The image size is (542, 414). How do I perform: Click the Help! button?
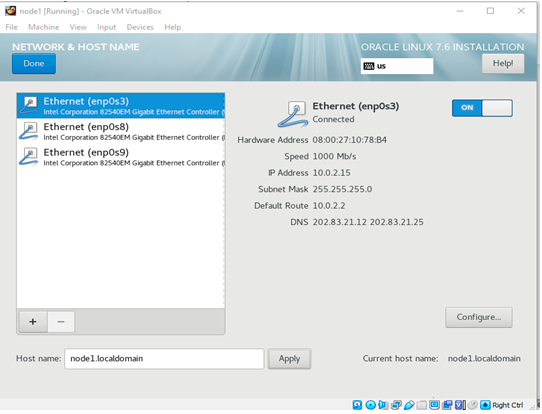pyautogui.click(x=503, y=64)
